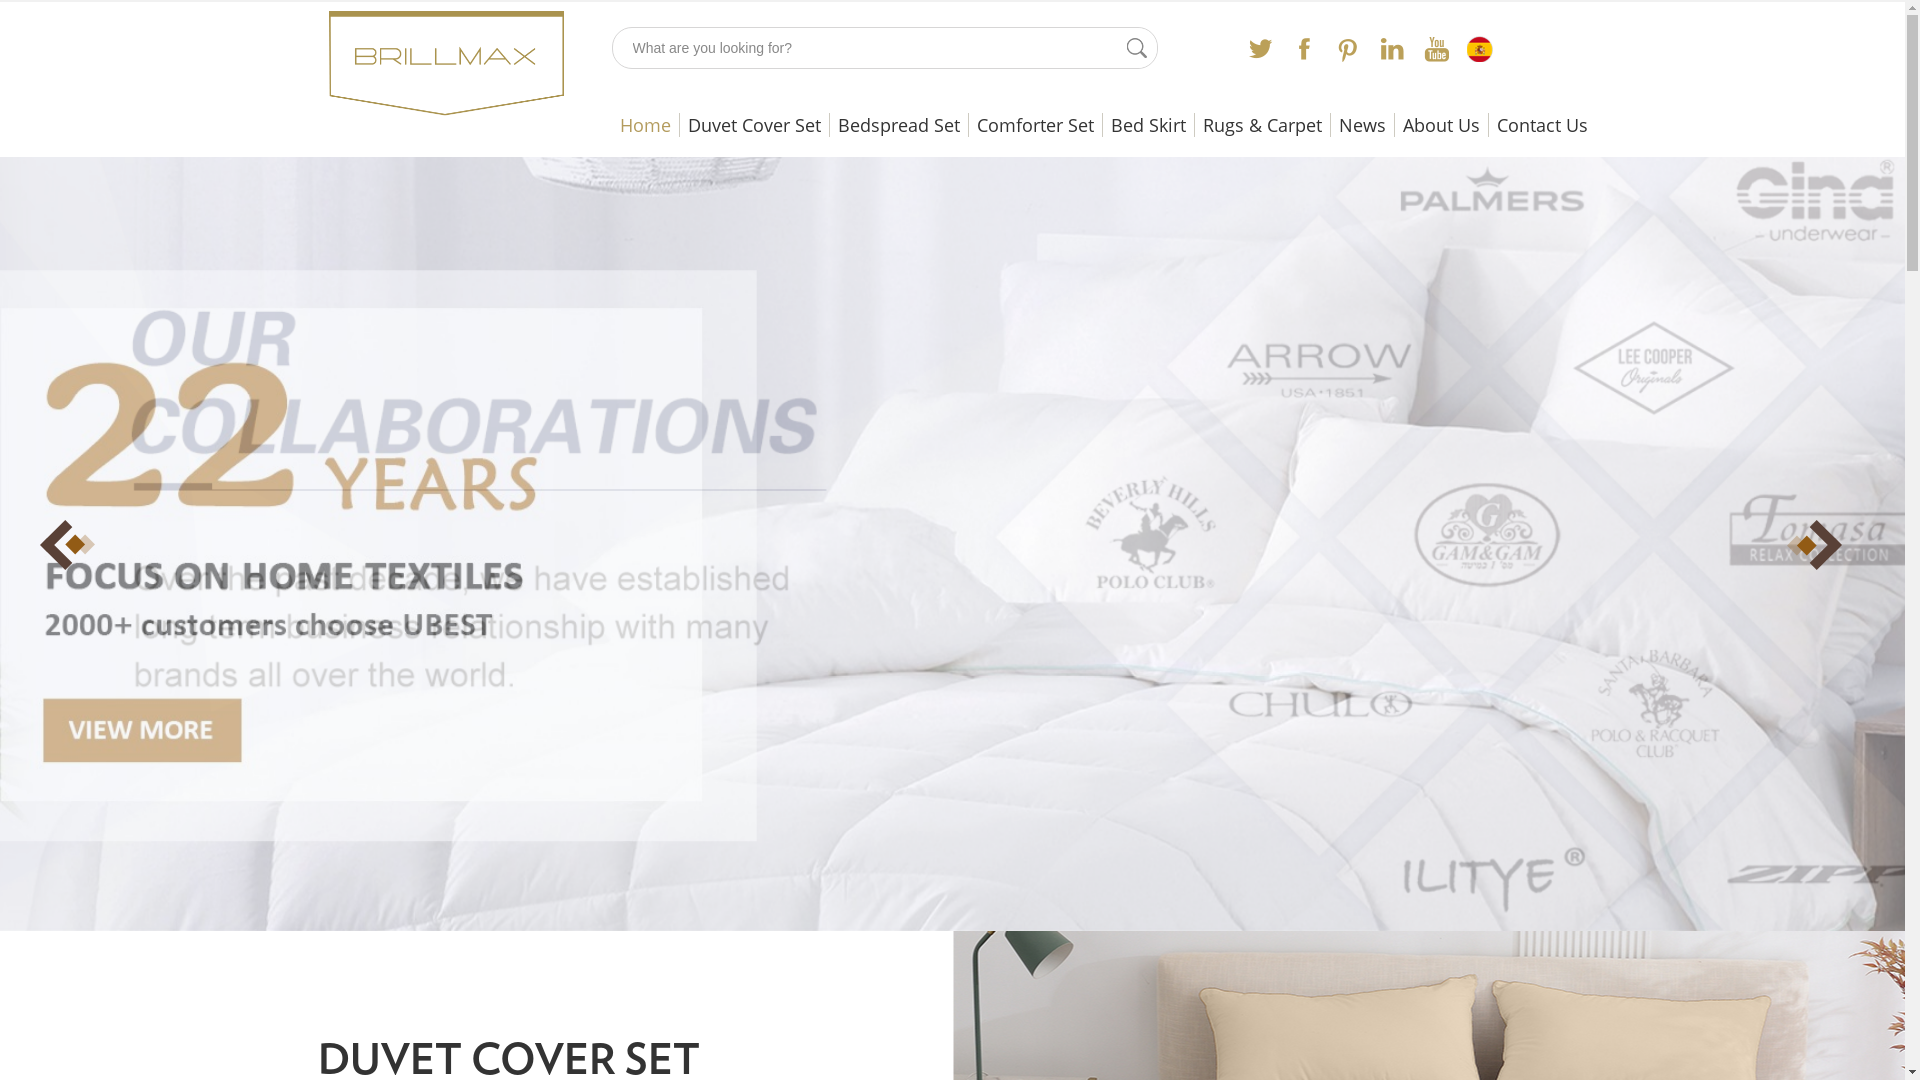Screen dimensions: 1920x1080
Task: Open the Facebook social link
Action: (x=1304, y=49)
